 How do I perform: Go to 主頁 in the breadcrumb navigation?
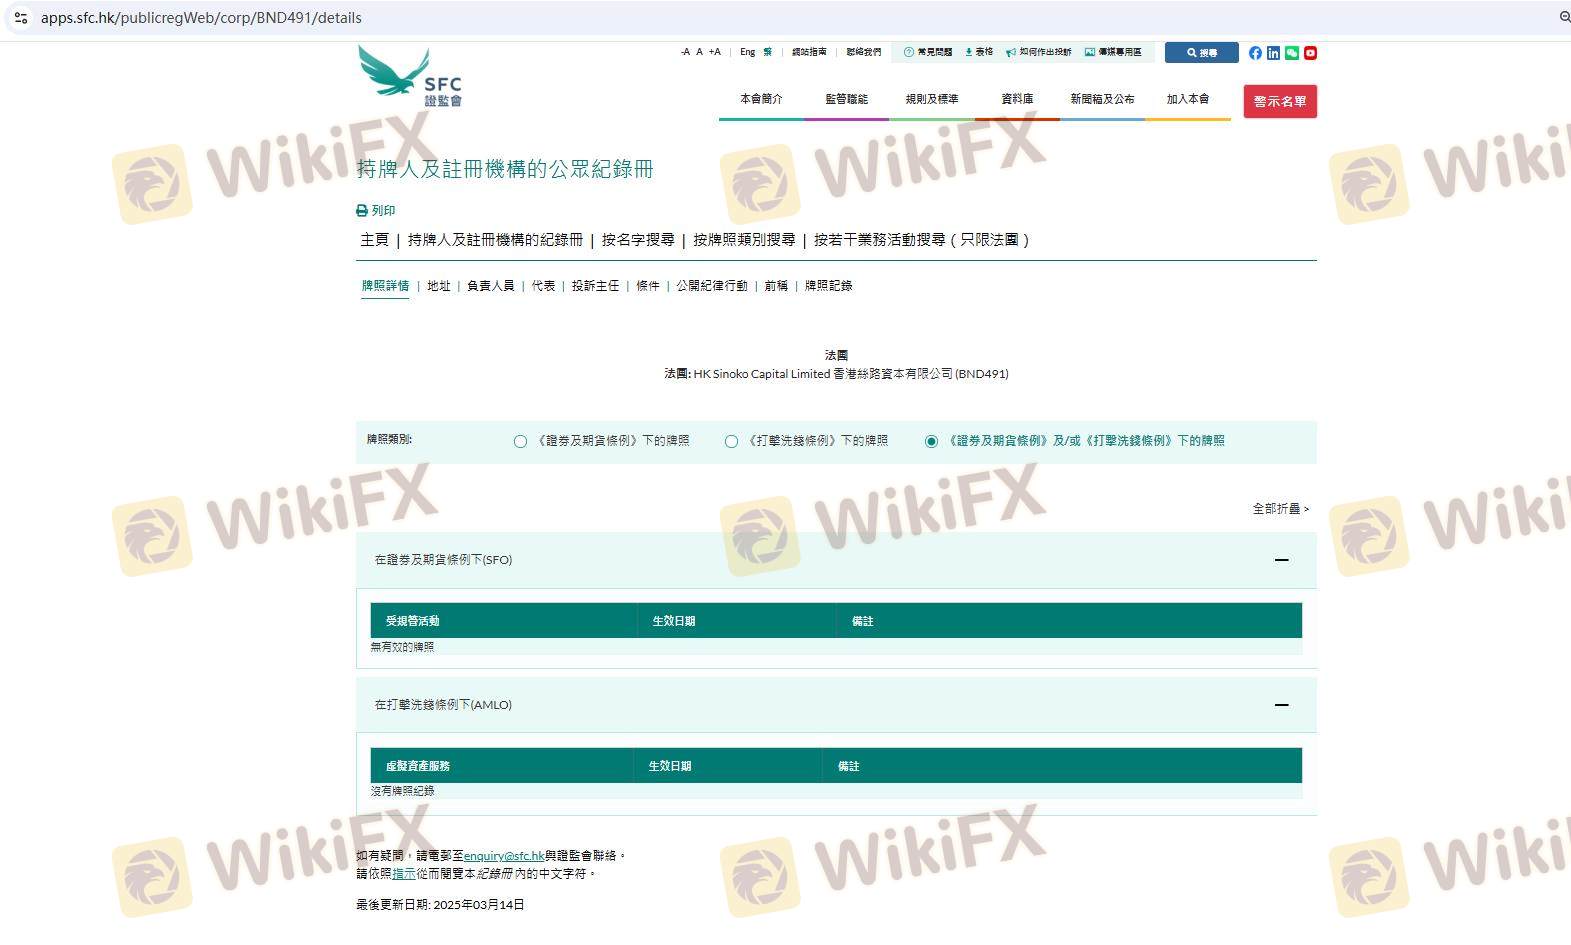coord(374,240)
